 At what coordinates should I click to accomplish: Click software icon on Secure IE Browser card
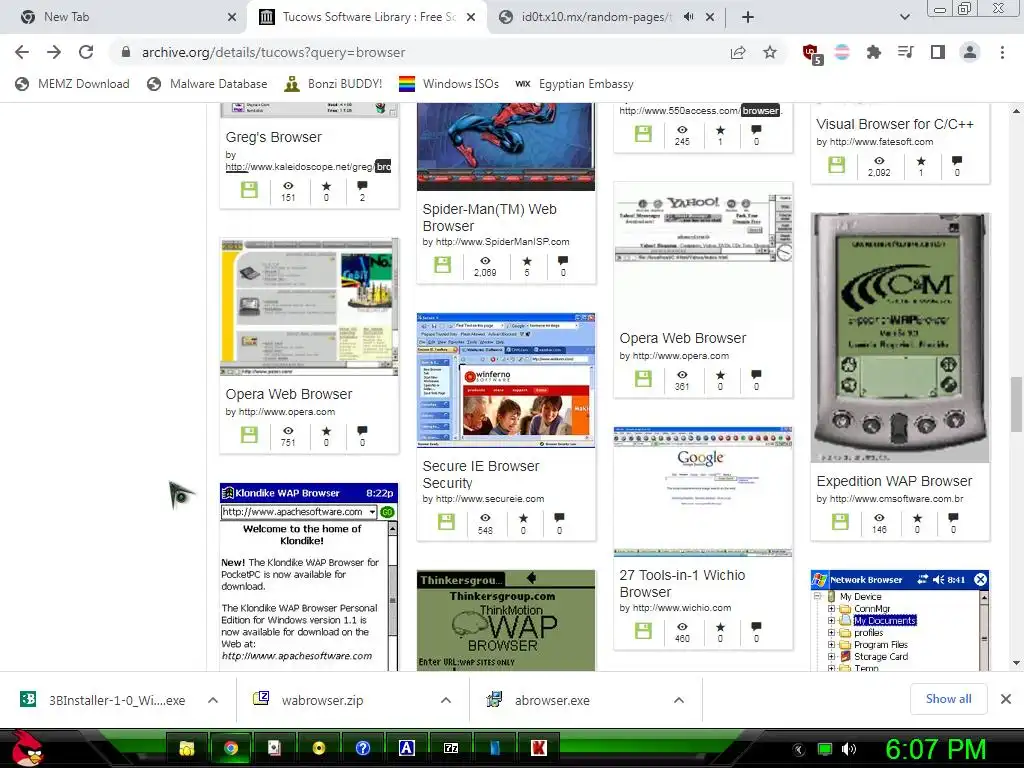point(446,522)
